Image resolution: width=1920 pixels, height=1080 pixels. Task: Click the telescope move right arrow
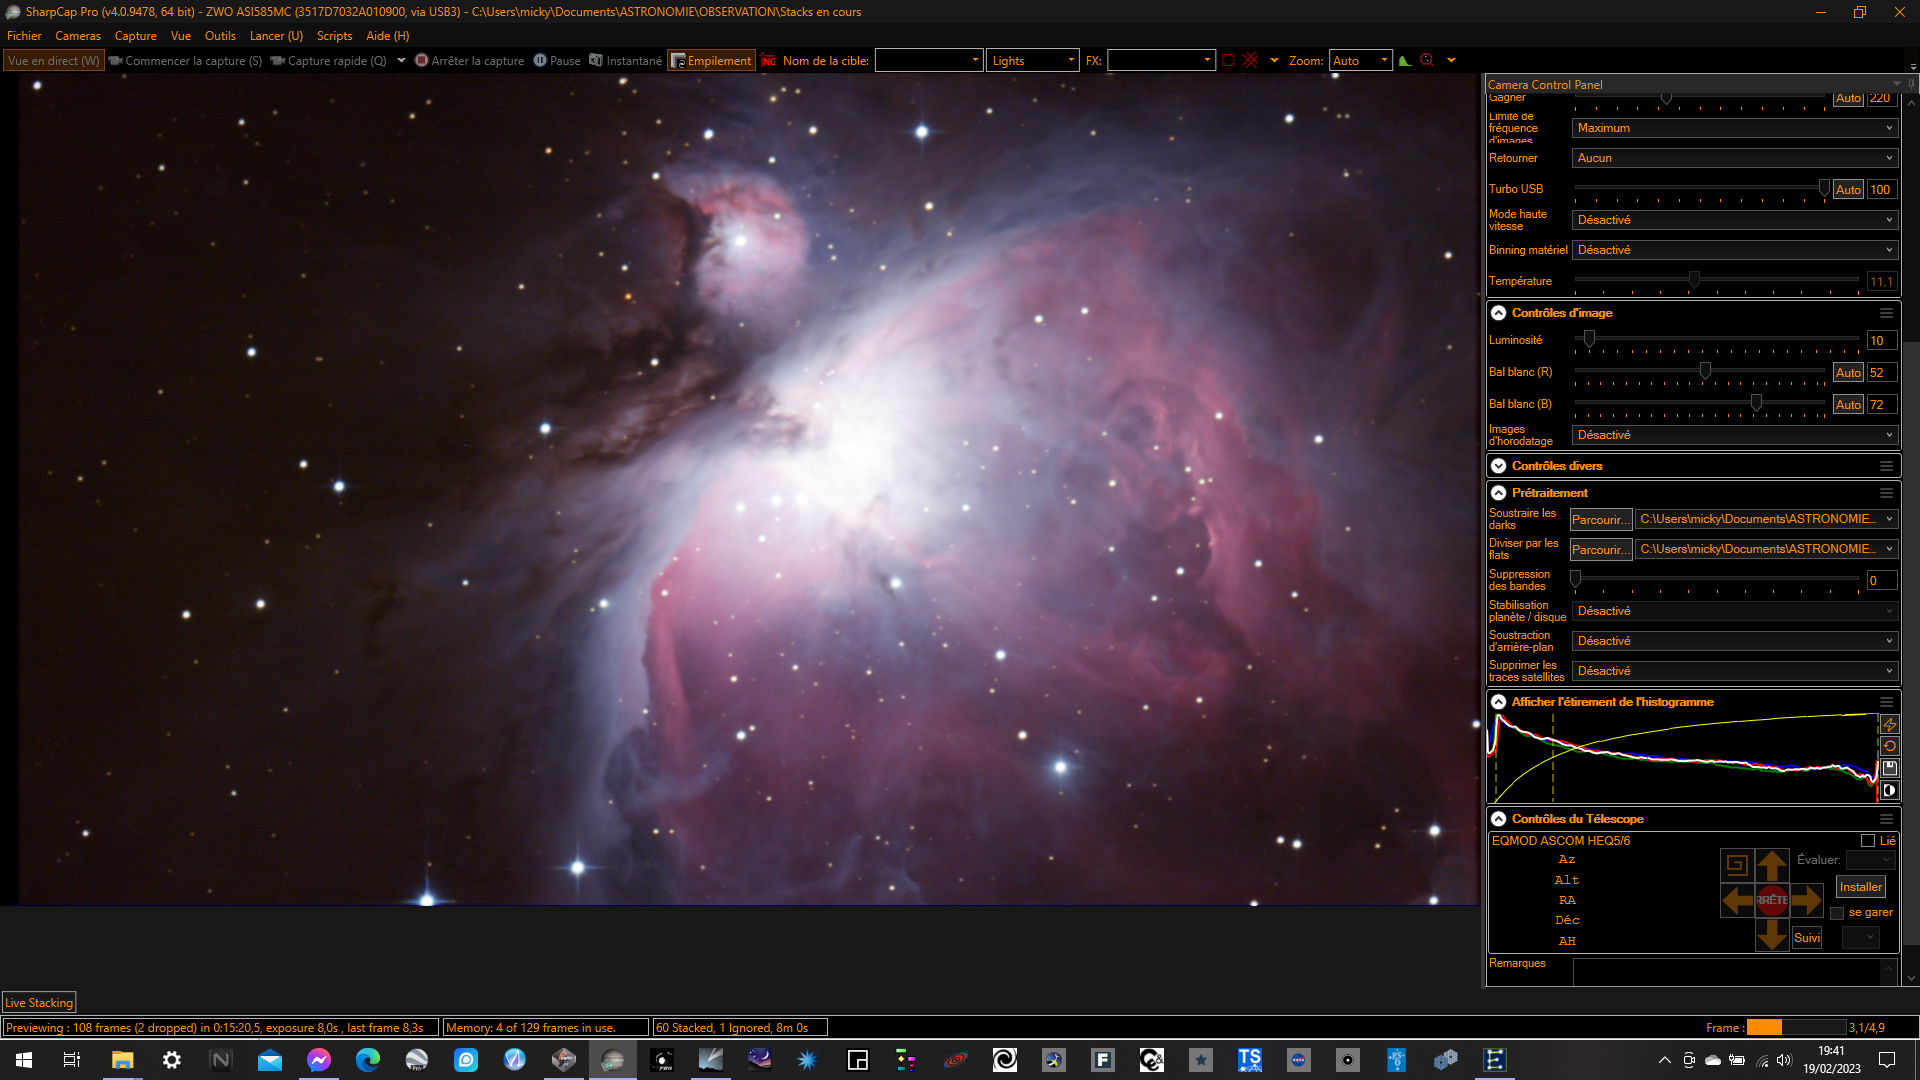(x=1807, y=900)
